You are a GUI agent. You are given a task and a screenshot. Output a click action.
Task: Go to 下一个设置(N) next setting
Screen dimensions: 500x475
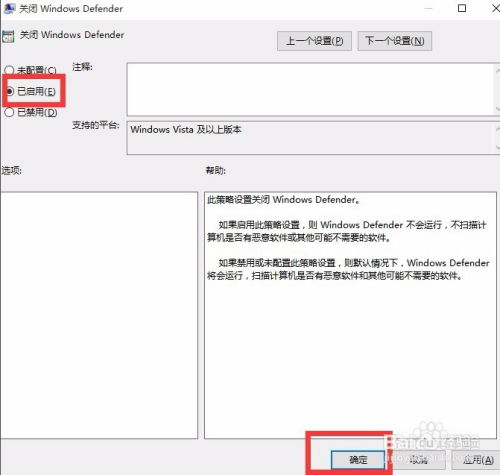pyautogui.click(x=395, y=41)
